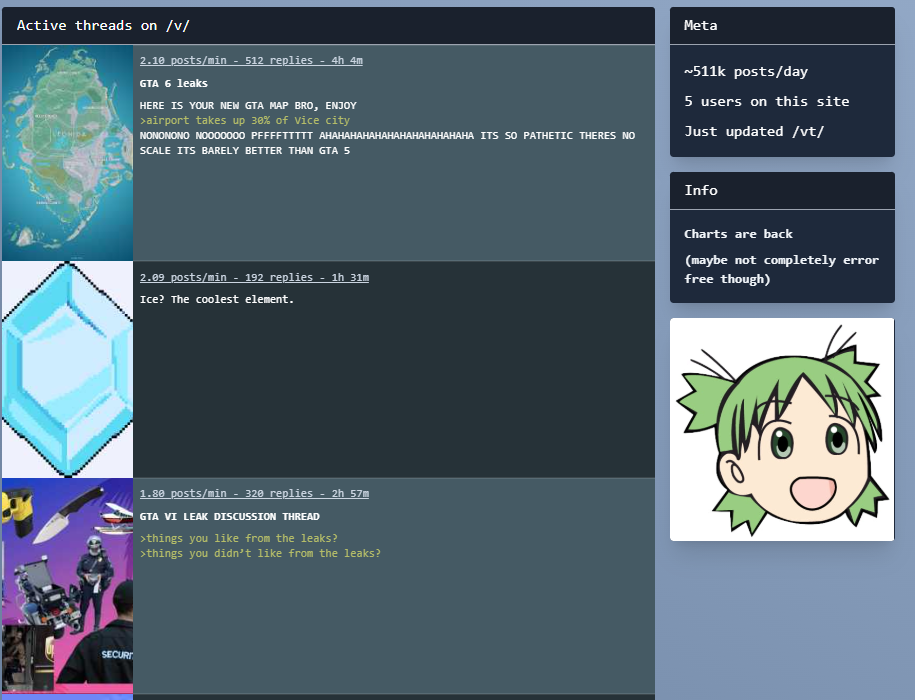This screenshot has width=915, height=700.
Task: Click the 'Meta' panel header
Action: click(x=782, y=26)
